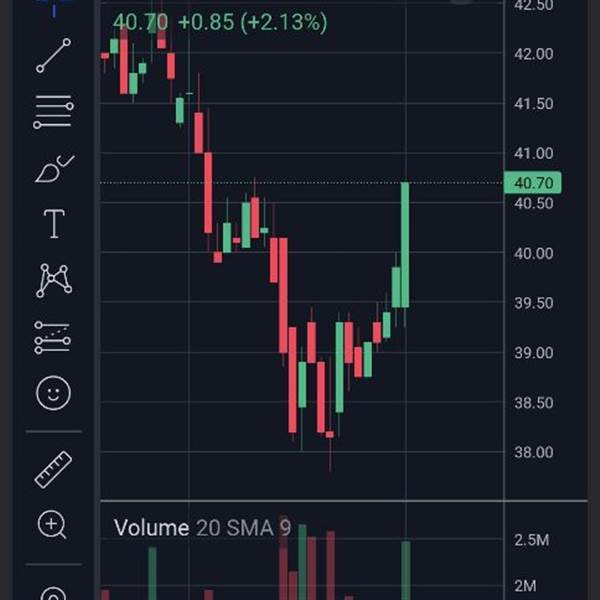Open the Fib Retracement tool

tap(54, 112)
